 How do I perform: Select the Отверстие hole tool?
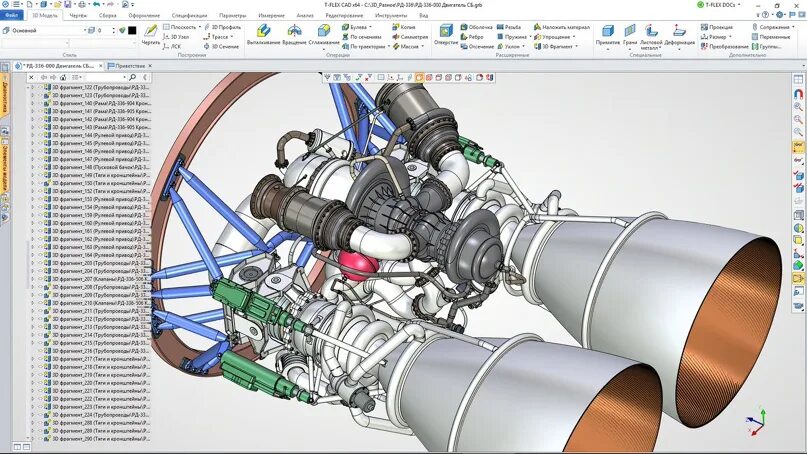click(x=446, y=35)
